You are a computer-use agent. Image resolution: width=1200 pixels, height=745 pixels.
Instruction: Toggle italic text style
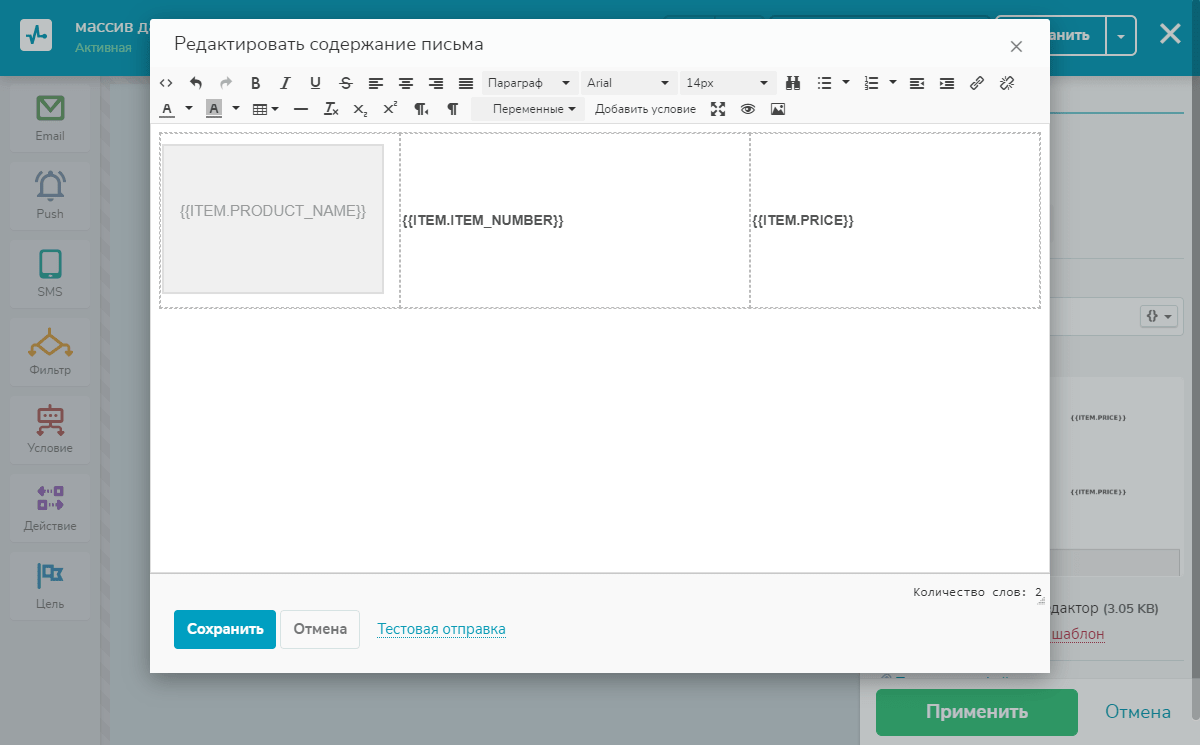pos(286,83)
